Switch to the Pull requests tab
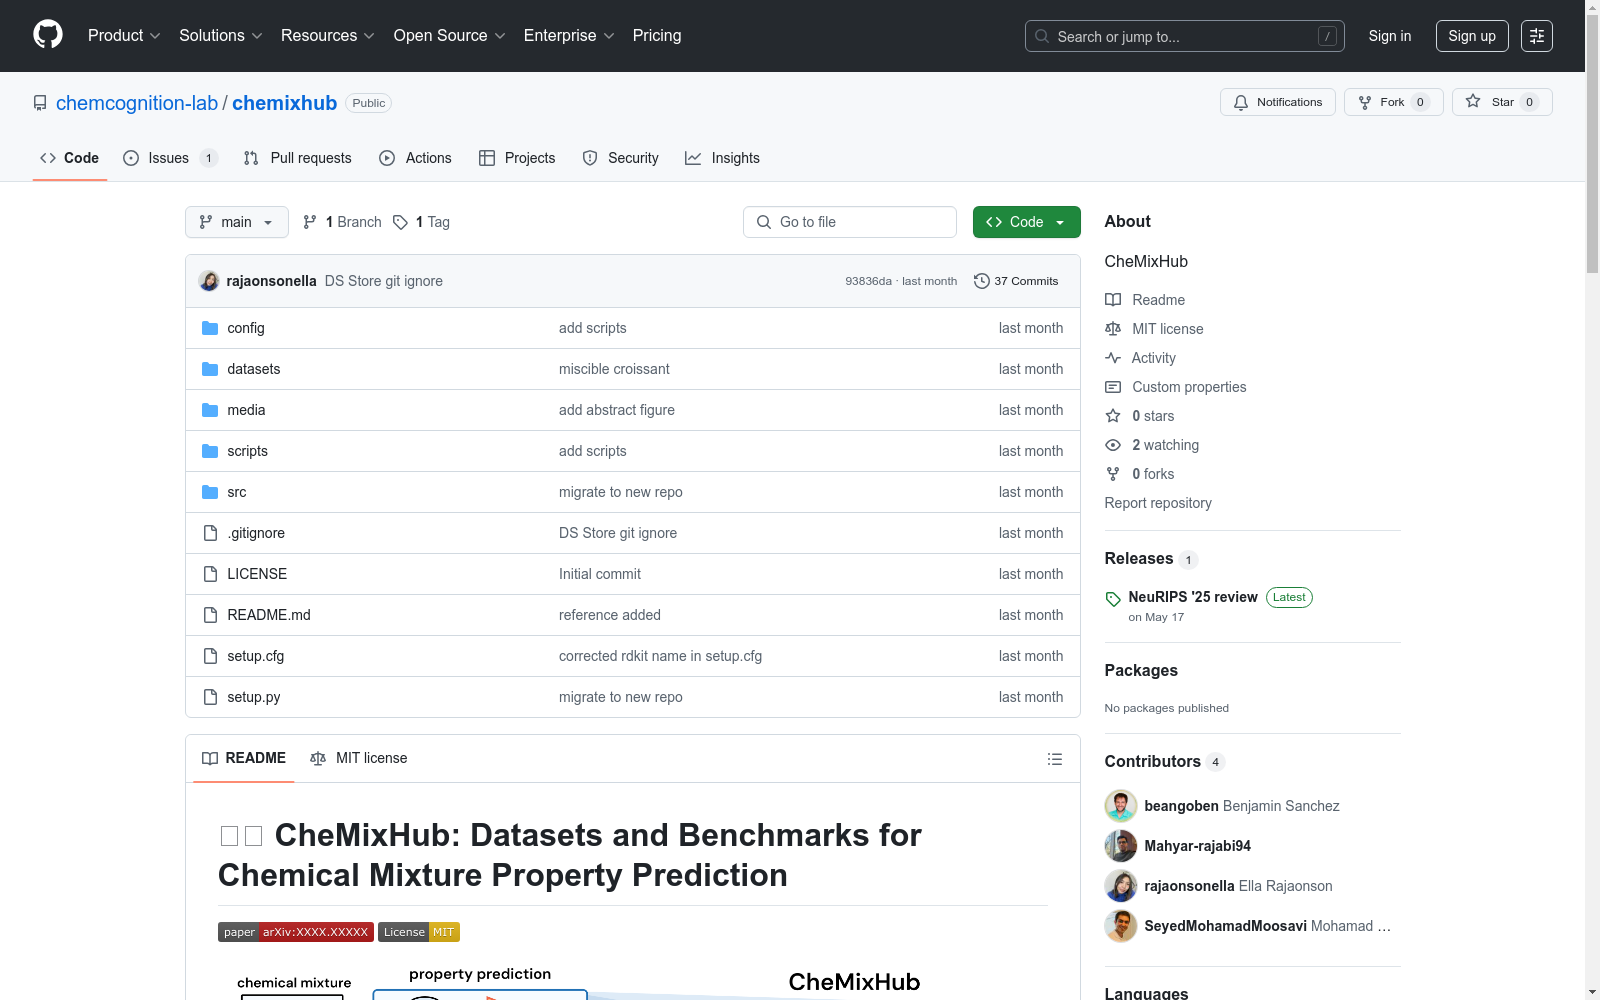1600x1000 pixels. [298, 158]
